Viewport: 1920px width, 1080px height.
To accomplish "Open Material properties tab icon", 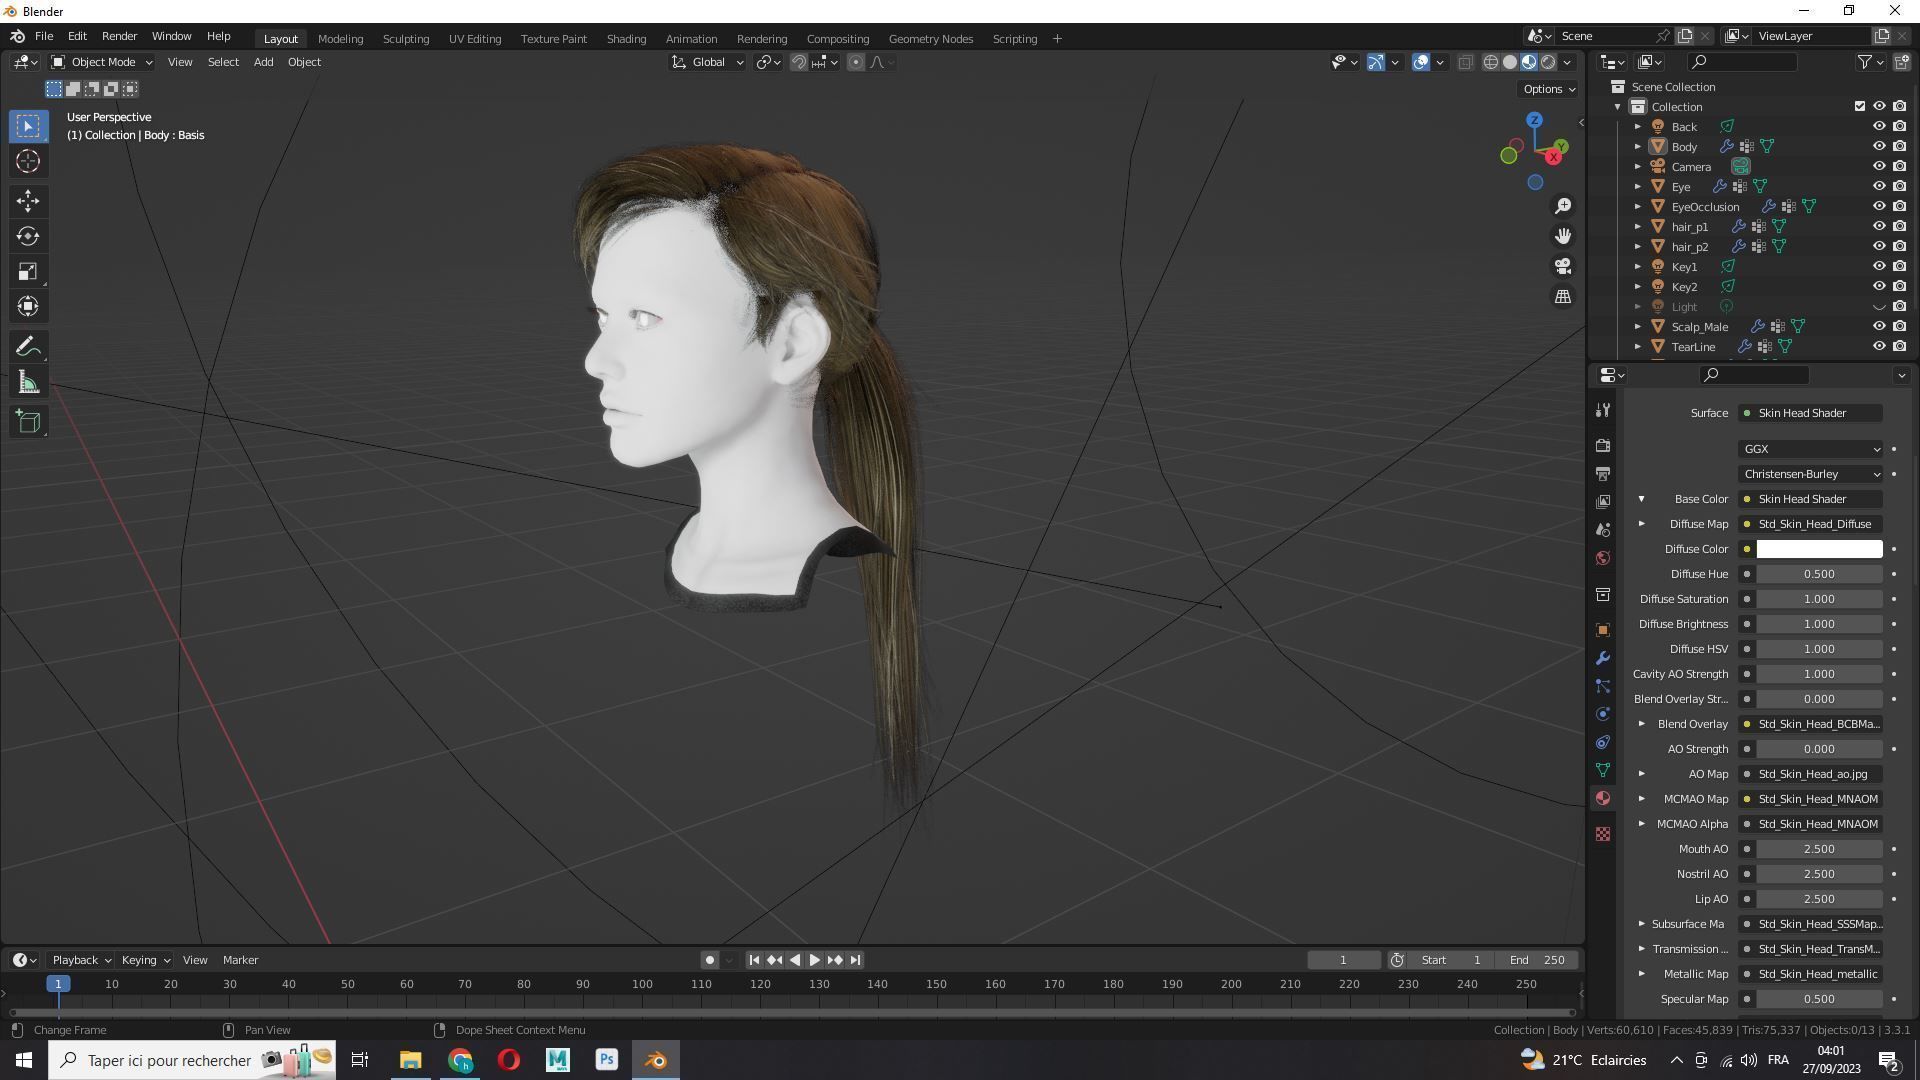I will [x=1603, y=798].
